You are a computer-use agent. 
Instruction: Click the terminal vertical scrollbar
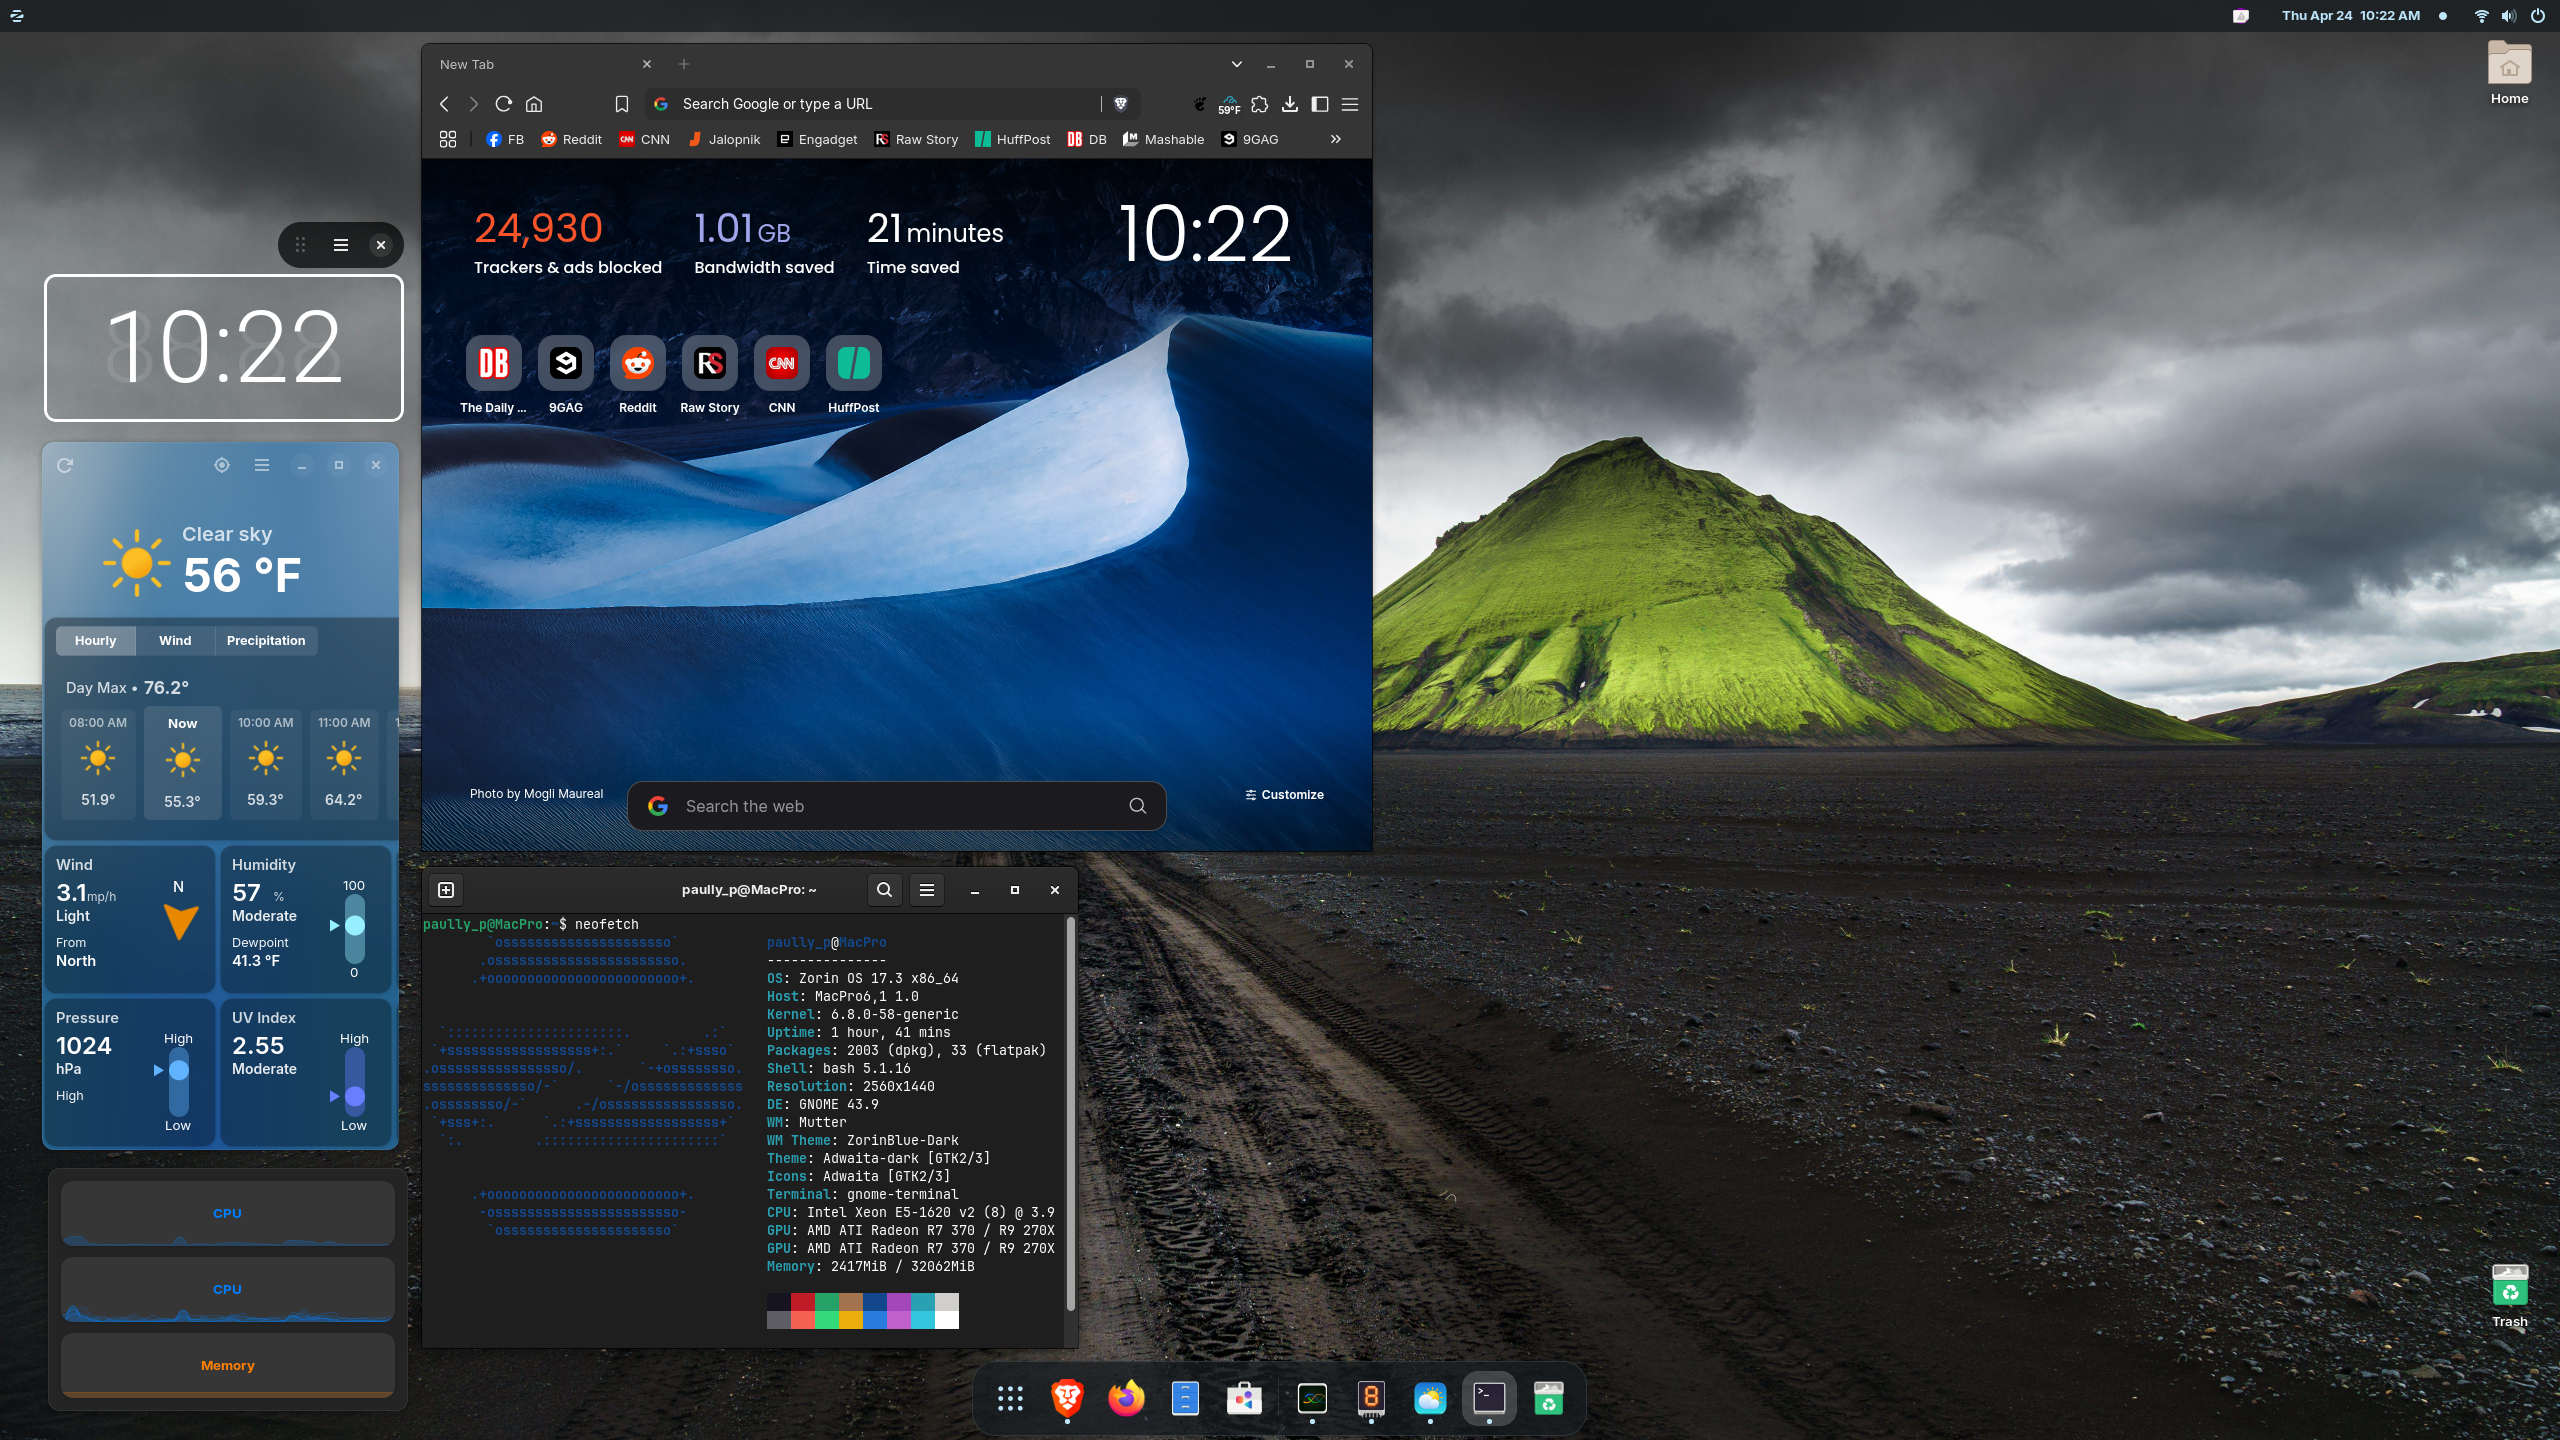click(1071, 1110)
